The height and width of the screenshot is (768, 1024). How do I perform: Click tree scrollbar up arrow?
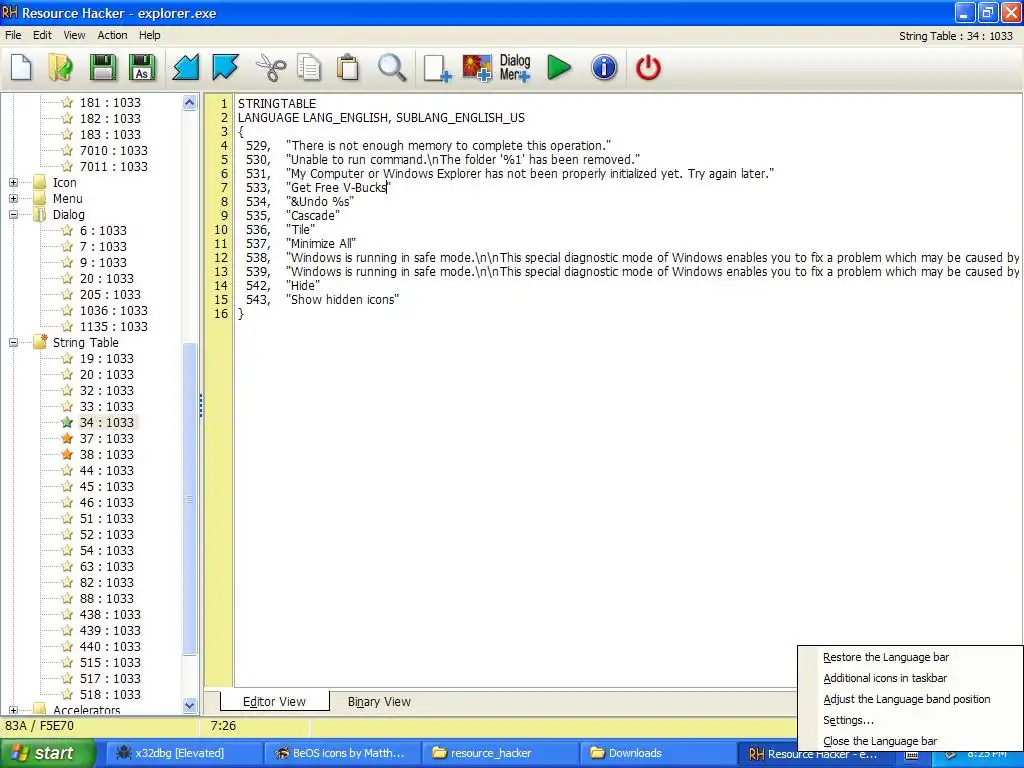[x=189, y=102]
